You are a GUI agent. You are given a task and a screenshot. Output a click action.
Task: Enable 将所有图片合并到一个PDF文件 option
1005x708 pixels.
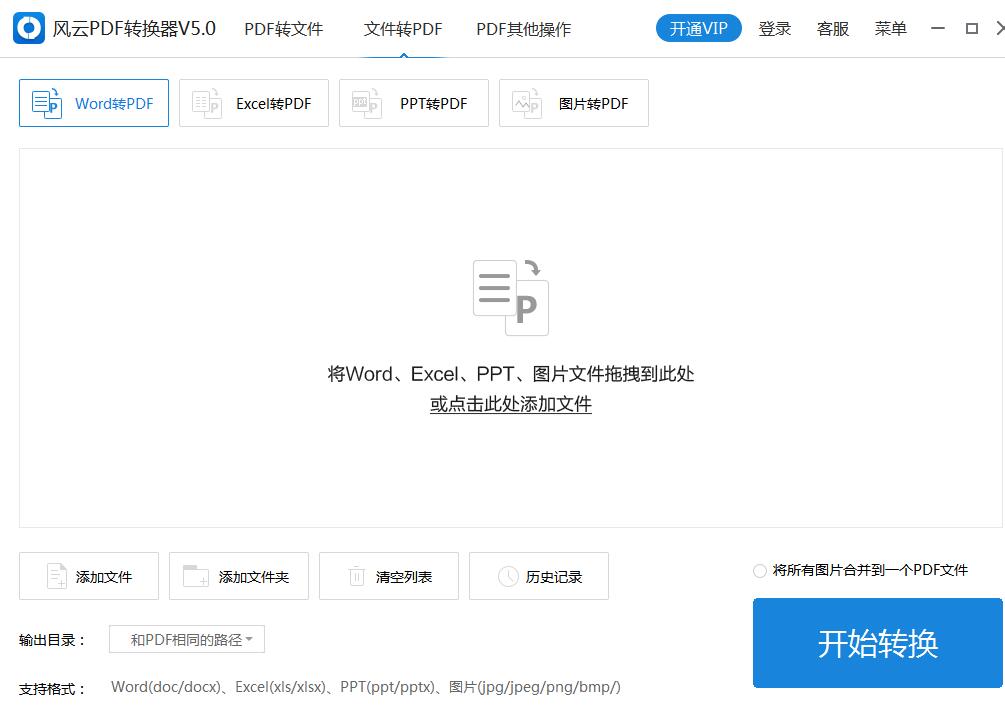point(759,570)
